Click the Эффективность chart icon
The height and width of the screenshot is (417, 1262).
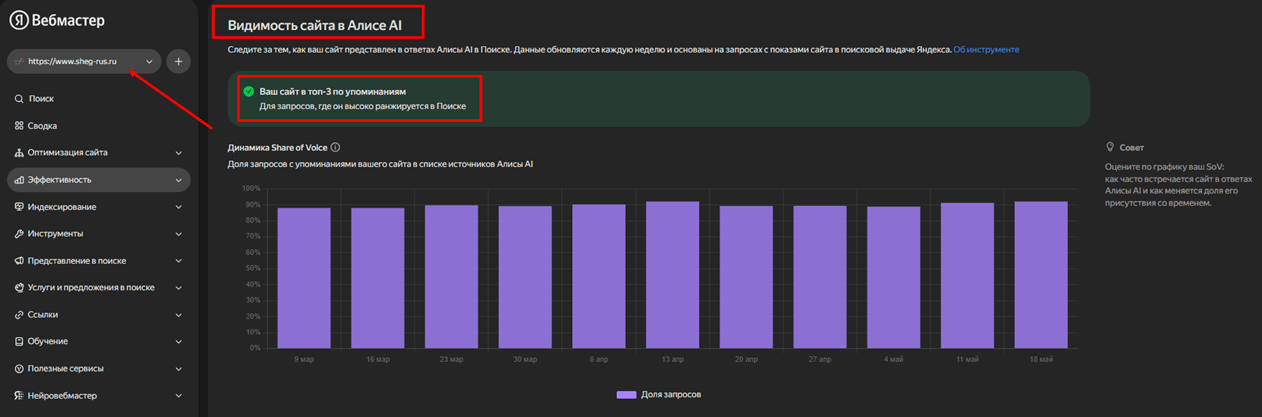[x=19, y=180]
